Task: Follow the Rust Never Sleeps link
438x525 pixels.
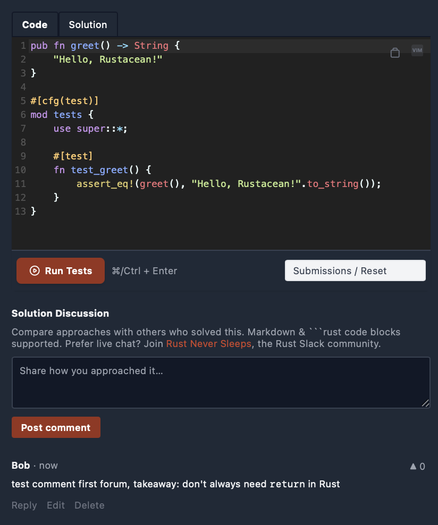Action: 209,344
